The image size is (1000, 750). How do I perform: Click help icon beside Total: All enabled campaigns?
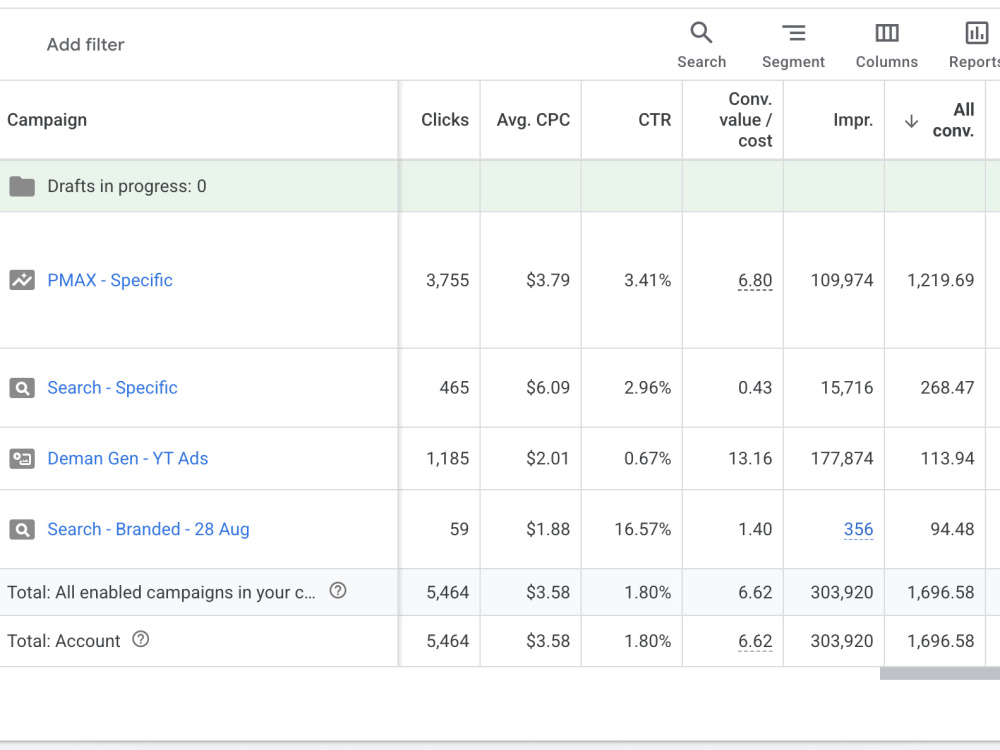[x=338, y=591]
